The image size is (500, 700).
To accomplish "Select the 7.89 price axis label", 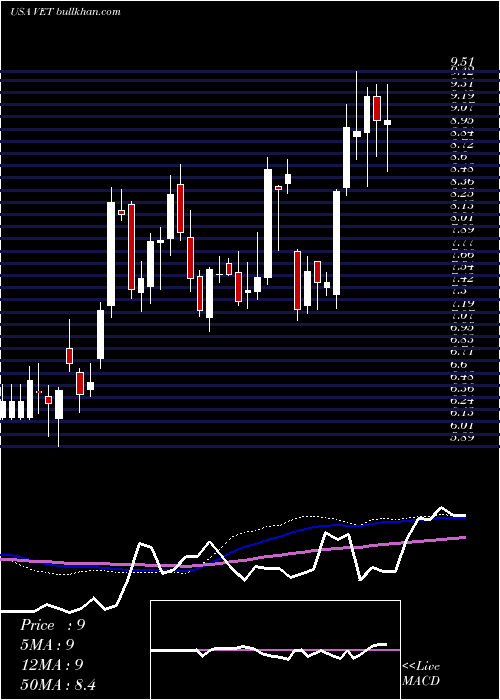I will [462, 230].
